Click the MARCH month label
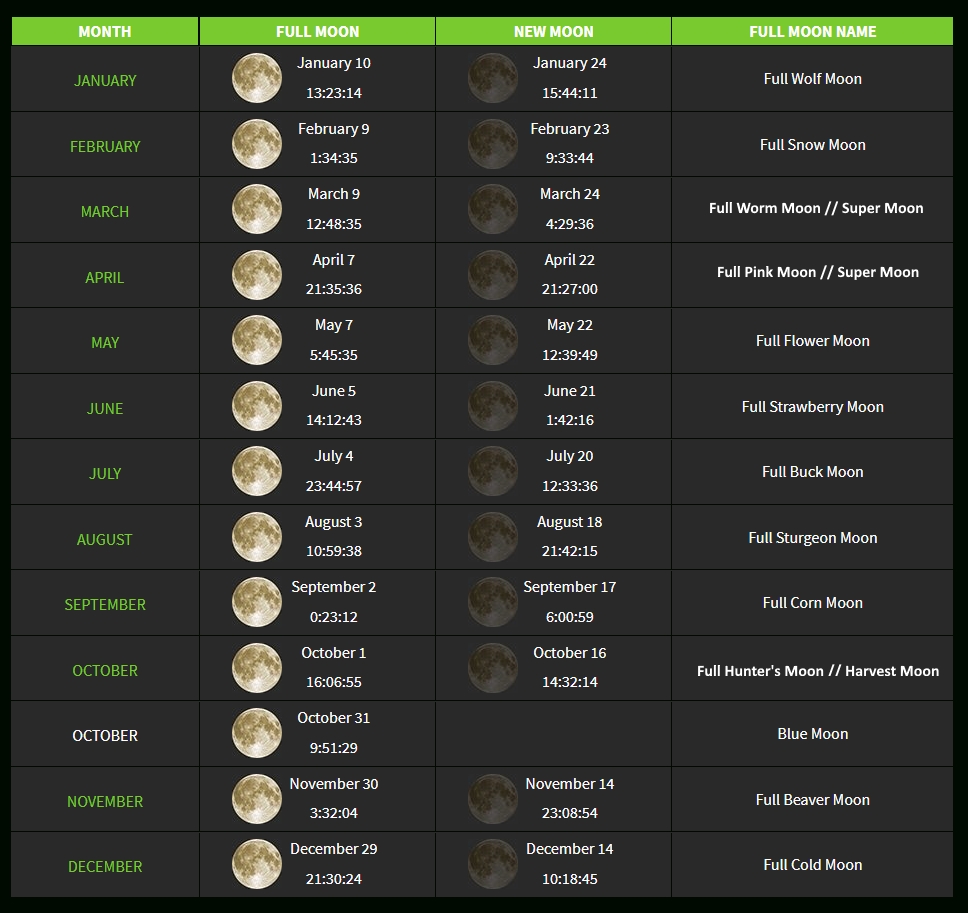968x913 pixels. 105,212
